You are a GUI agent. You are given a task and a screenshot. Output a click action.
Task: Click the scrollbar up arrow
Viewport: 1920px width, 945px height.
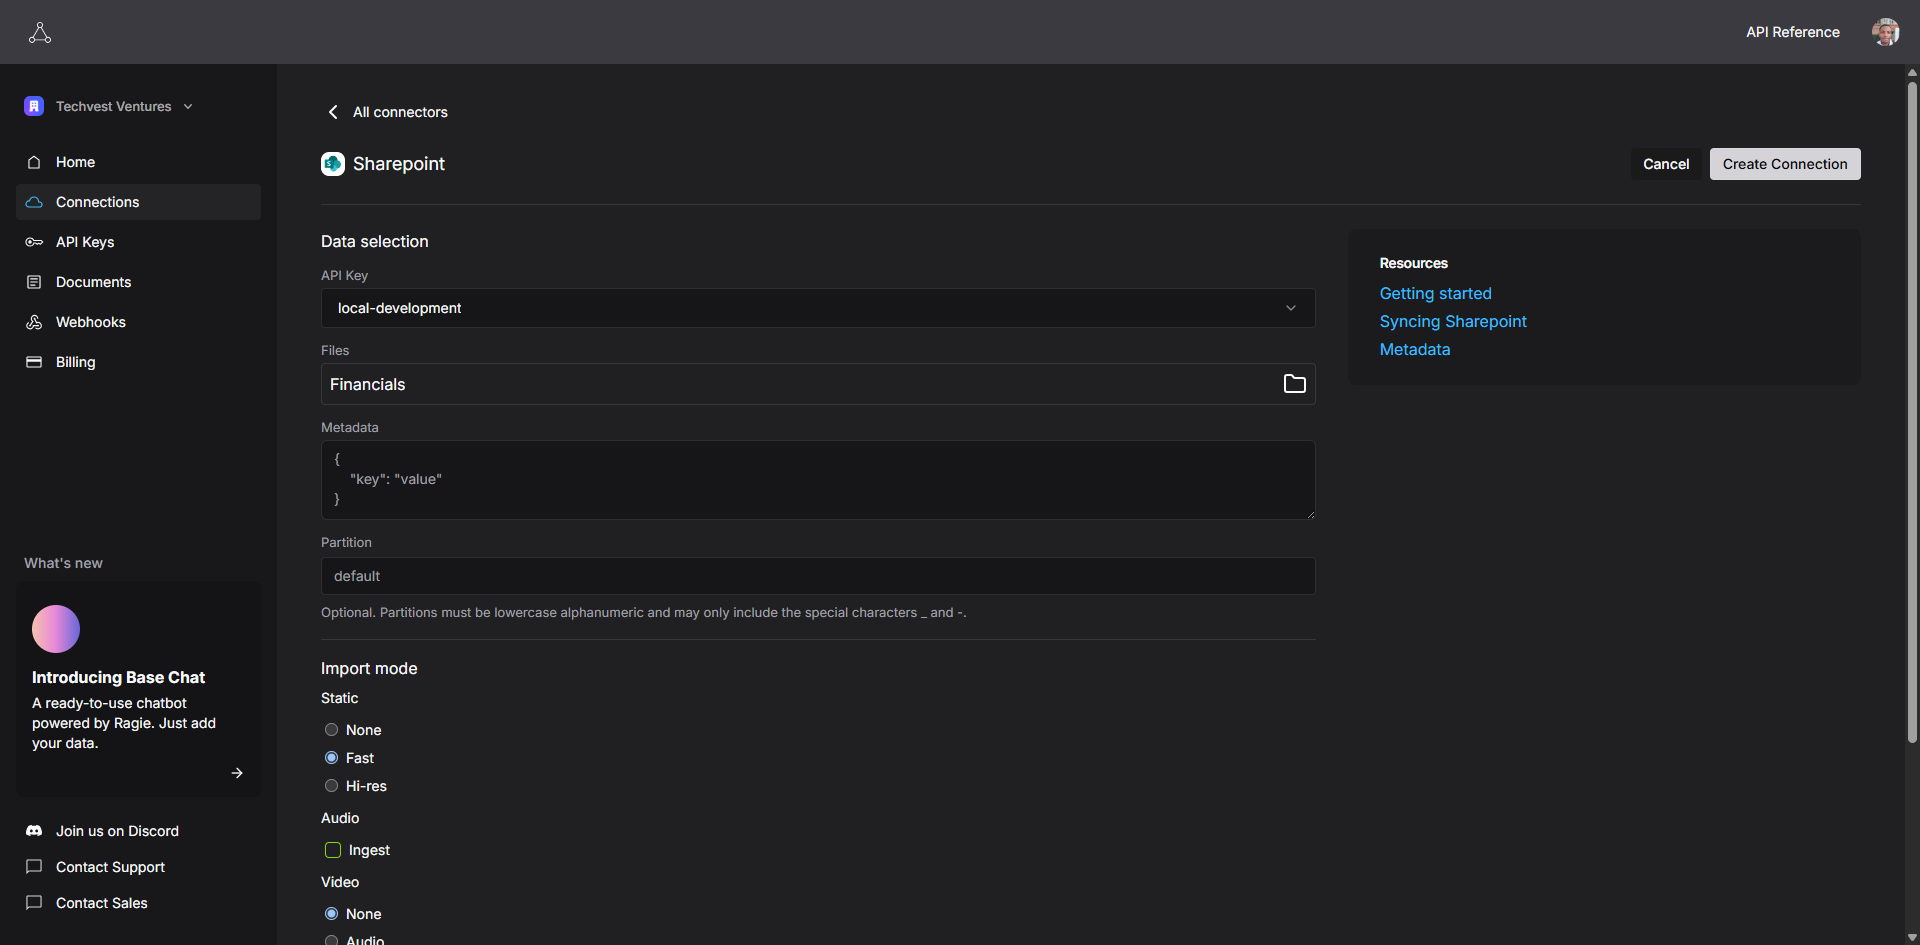coord(1912,72)
